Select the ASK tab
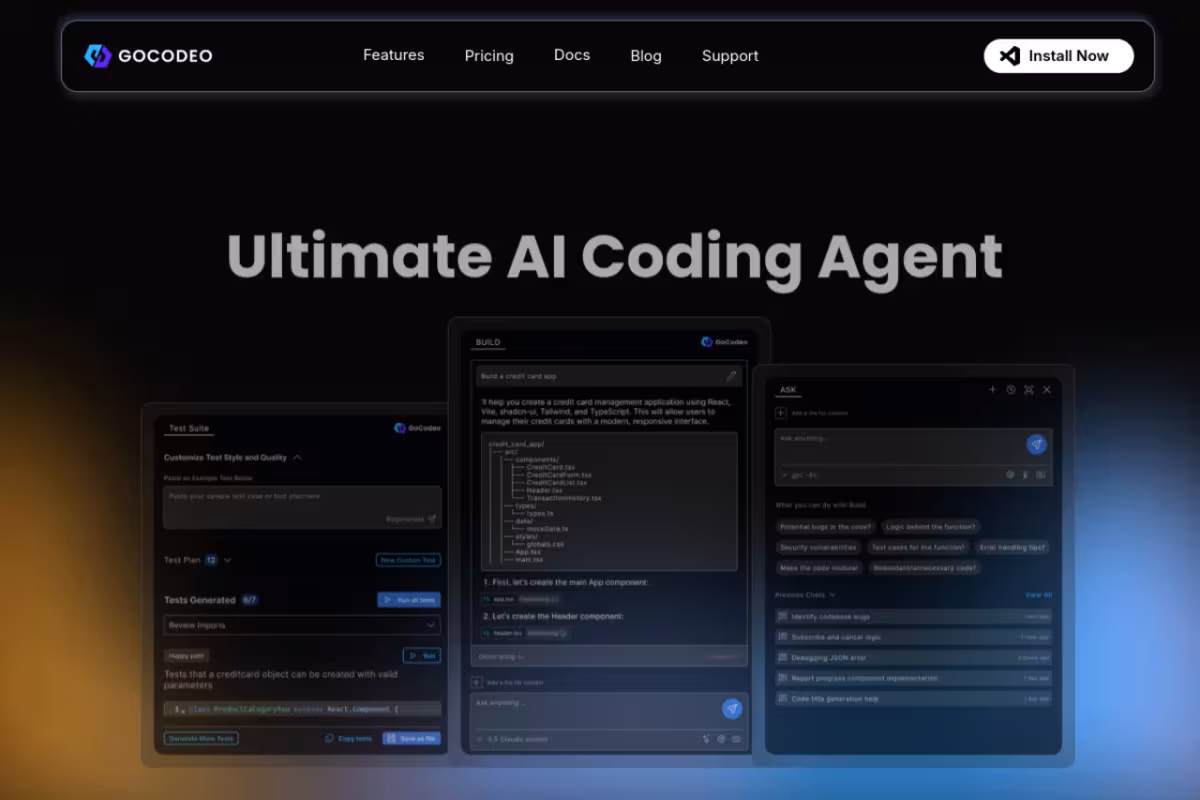Viewport: 1200px width, 800px height. 788,390
